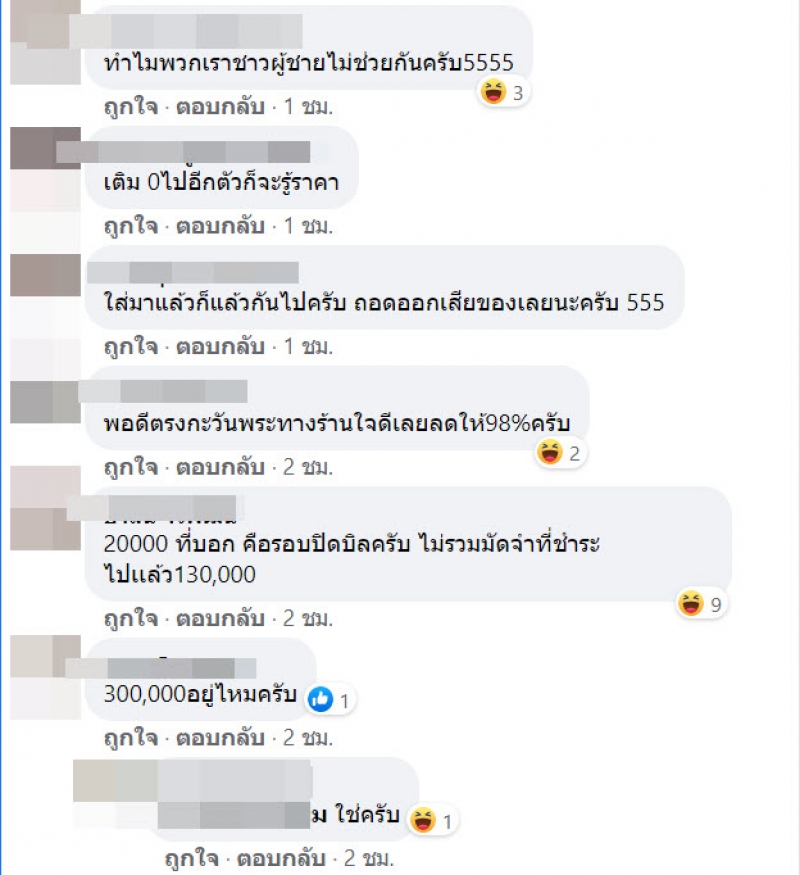
Task: Open the first commenter's profile picture
Action: coord(45,42)
